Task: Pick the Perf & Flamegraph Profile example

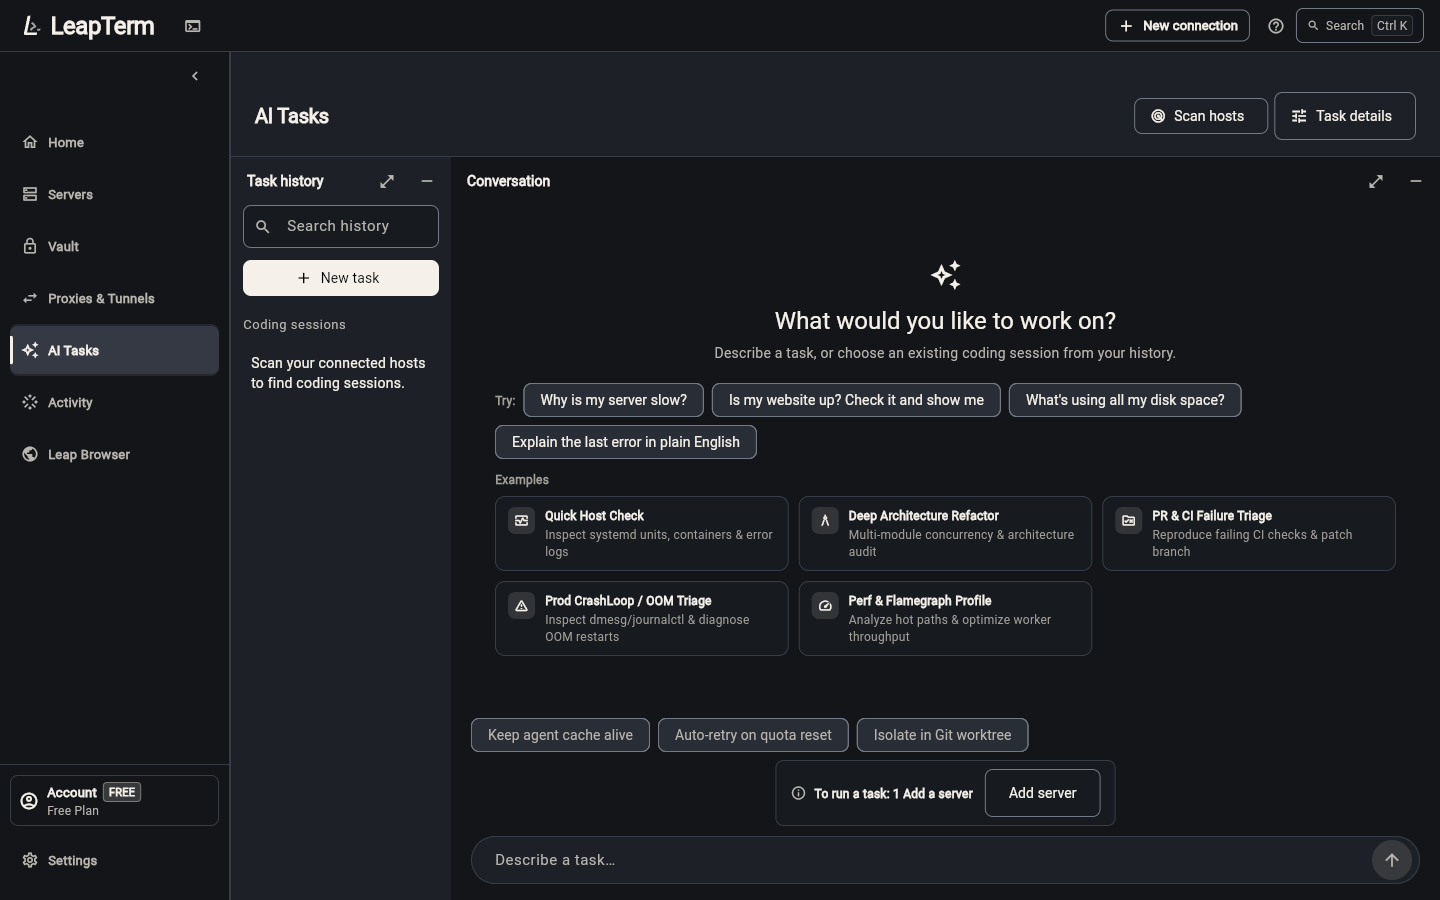Action: [945, 619]
